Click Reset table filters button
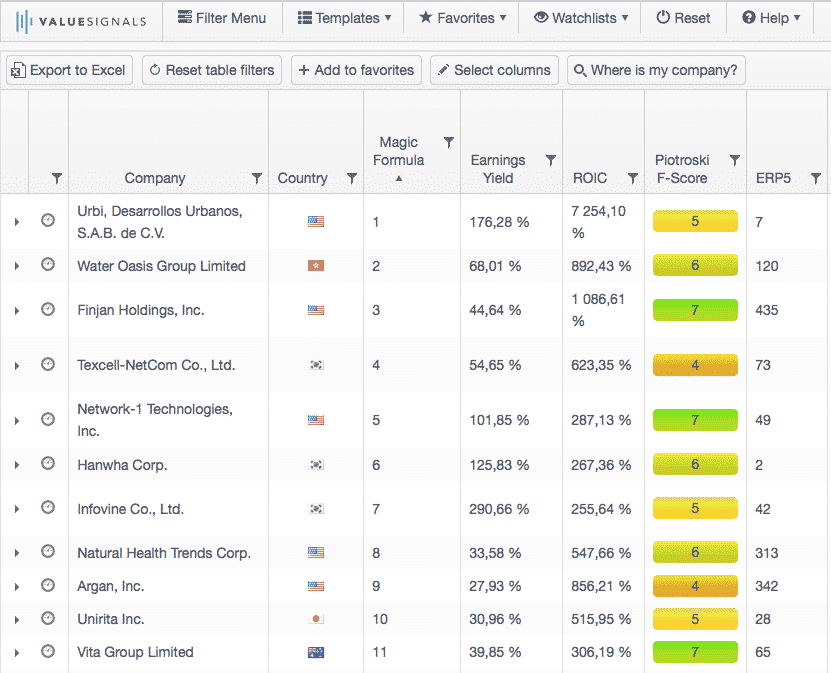 point(212,70)
